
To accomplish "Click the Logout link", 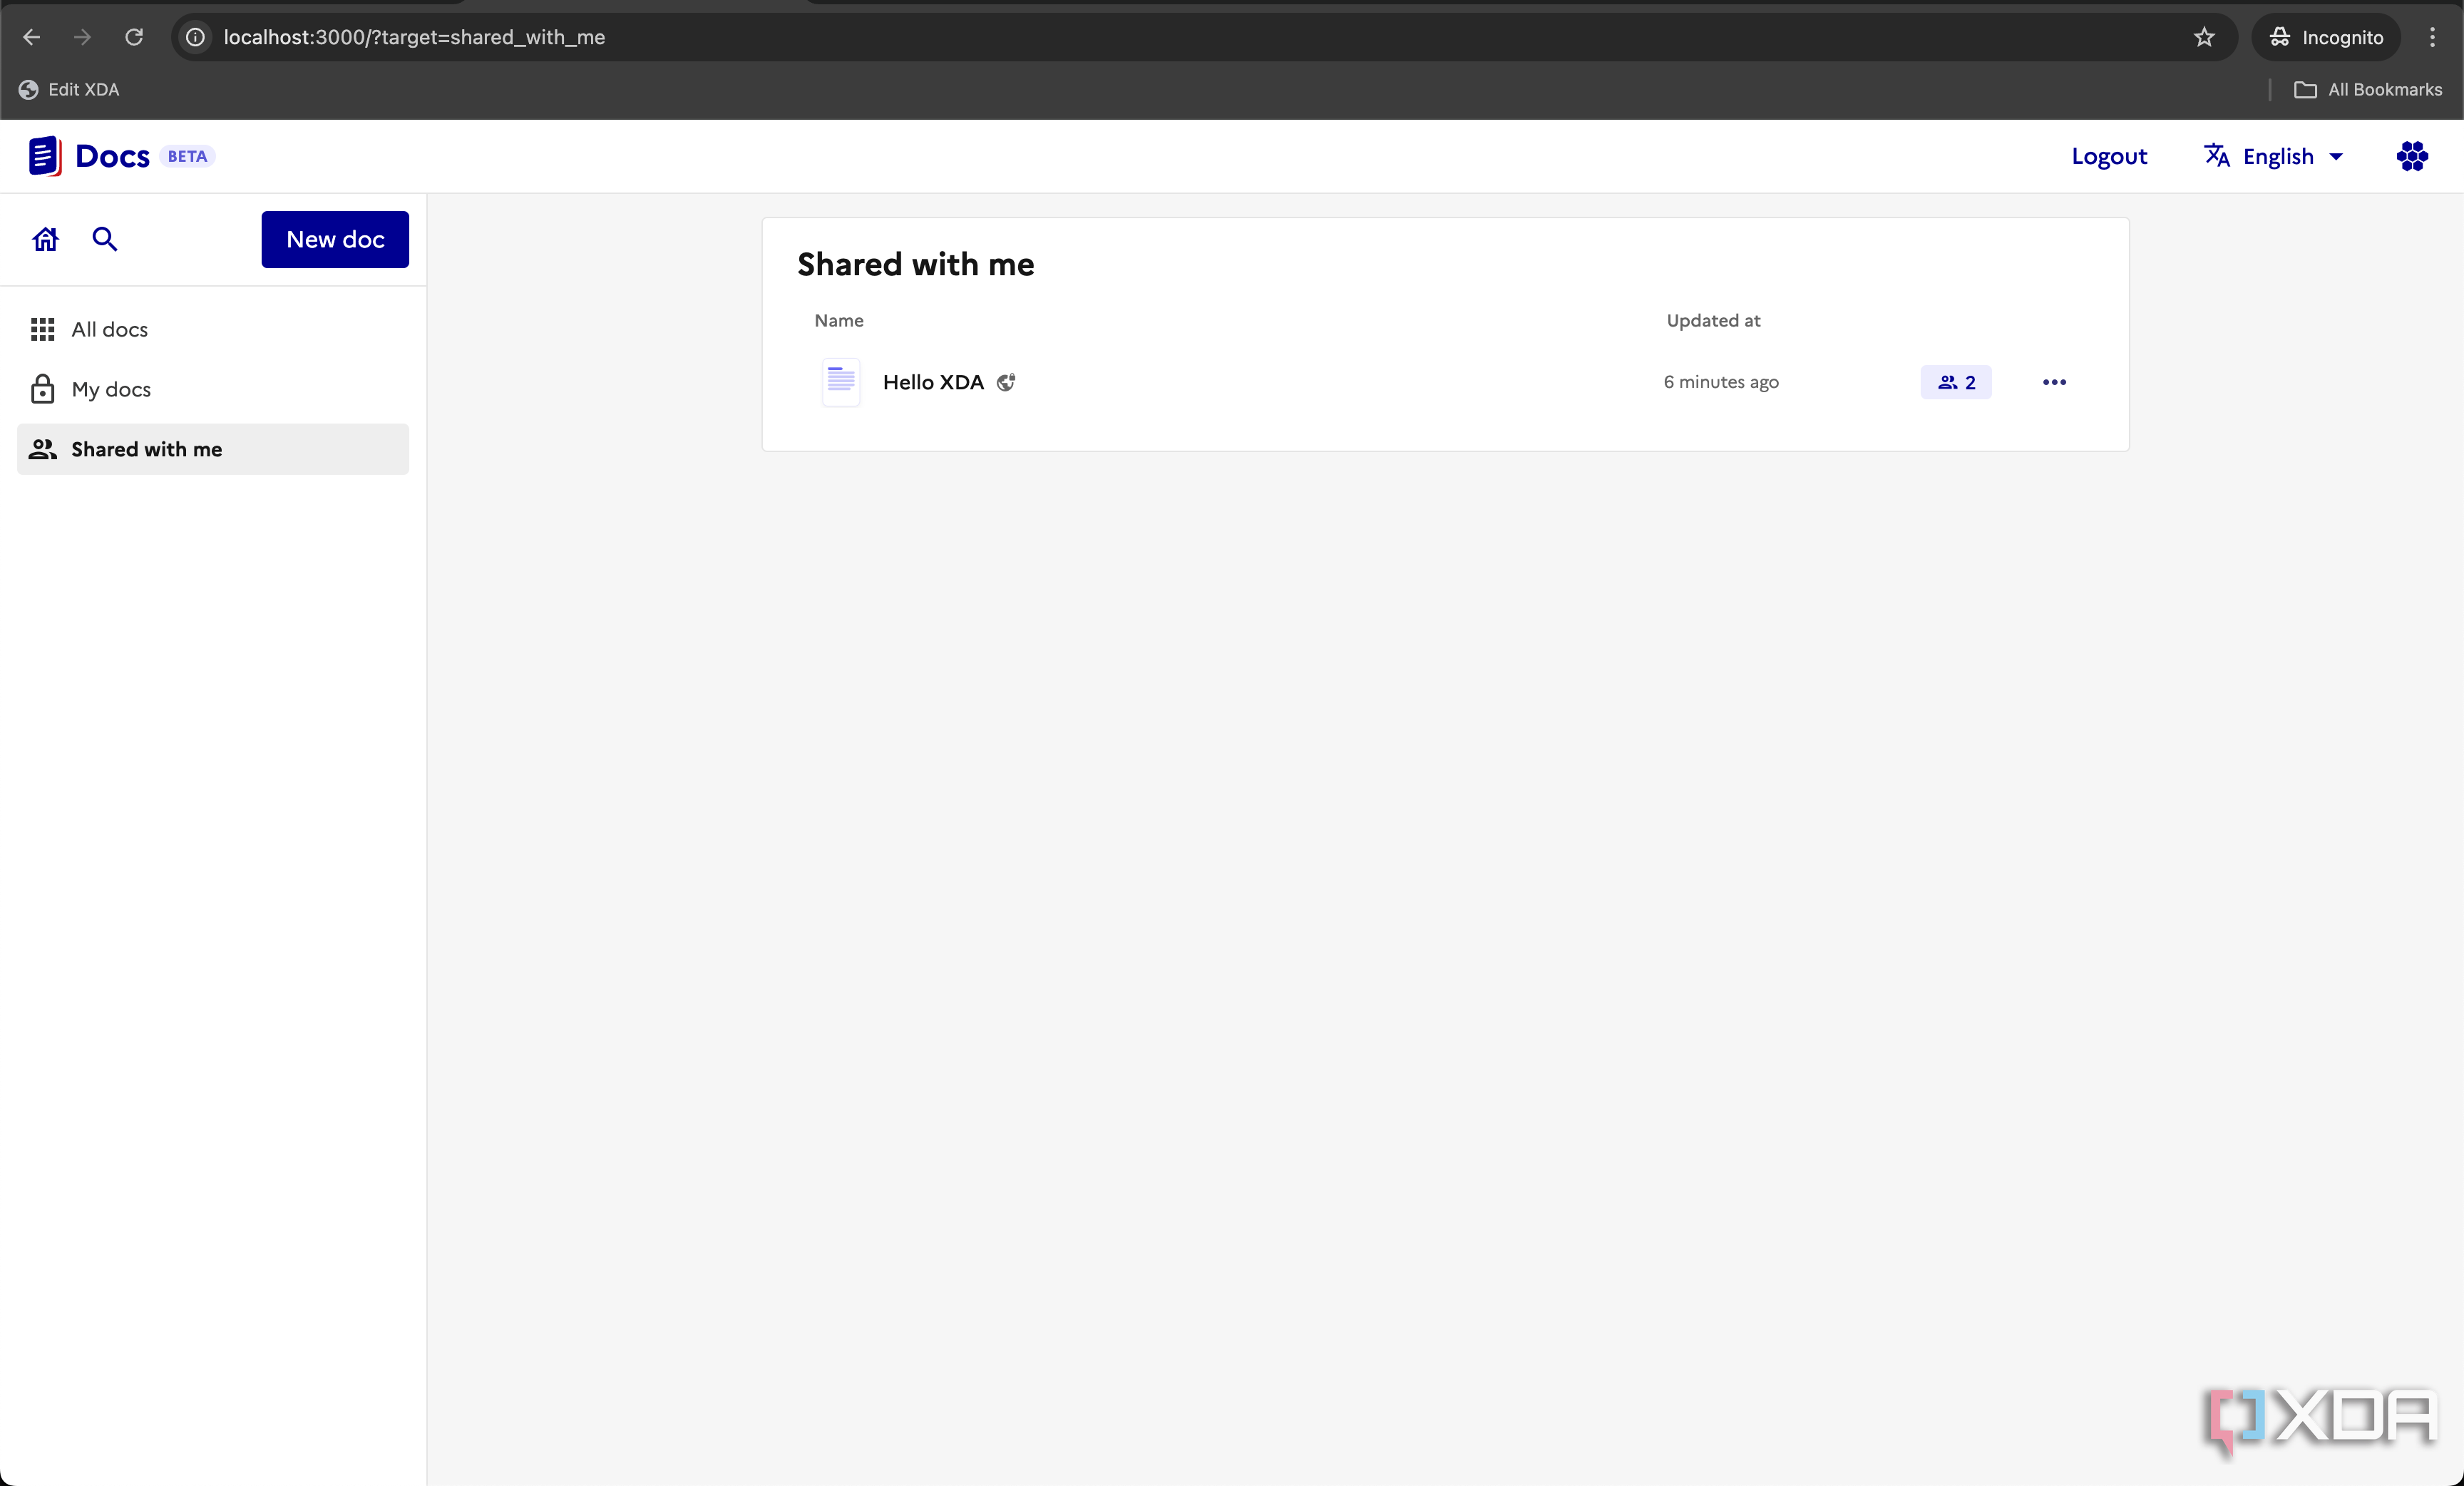I will point(2109,156).
